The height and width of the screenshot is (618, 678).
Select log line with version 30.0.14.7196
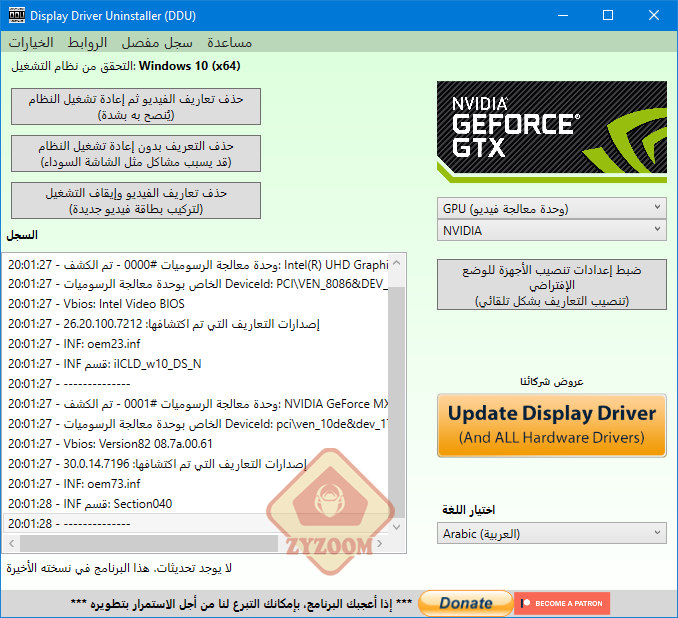click(x=196, y=464)
